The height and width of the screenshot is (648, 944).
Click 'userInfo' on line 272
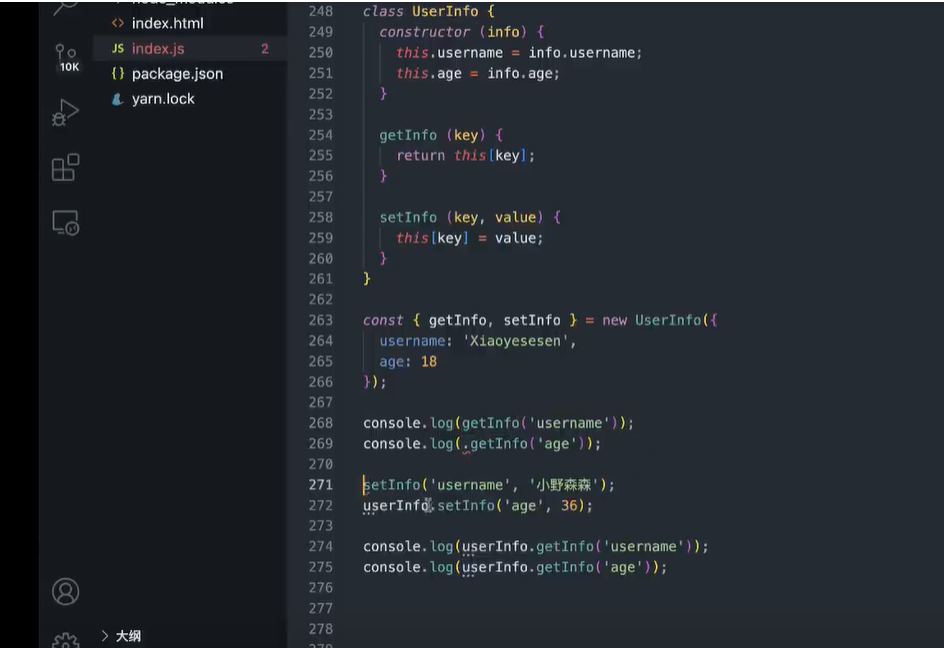396,505
